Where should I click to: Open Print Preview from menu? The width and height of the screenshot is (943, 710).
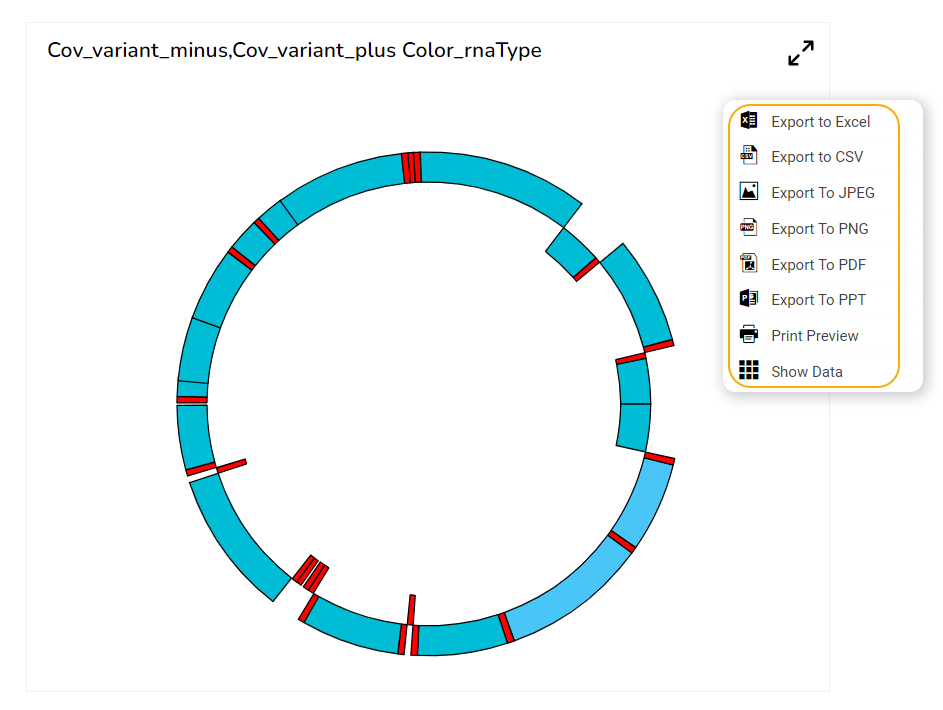(x=814, y=336)
